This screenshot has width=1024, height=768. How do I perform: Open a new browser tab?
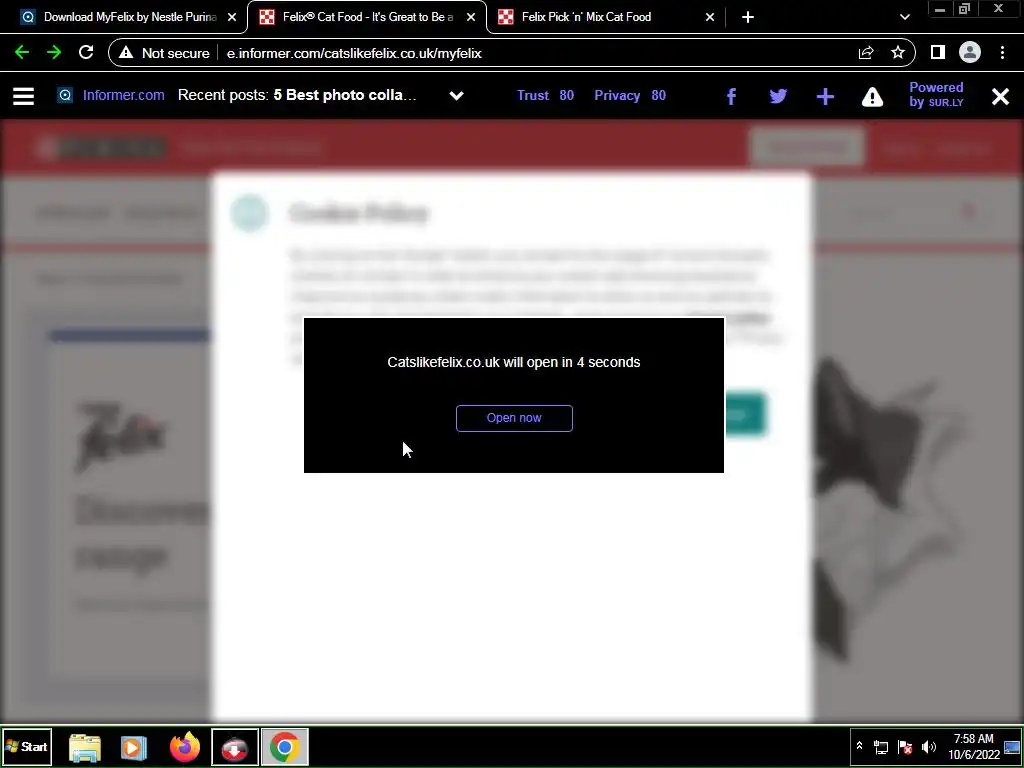pos(748,18)
